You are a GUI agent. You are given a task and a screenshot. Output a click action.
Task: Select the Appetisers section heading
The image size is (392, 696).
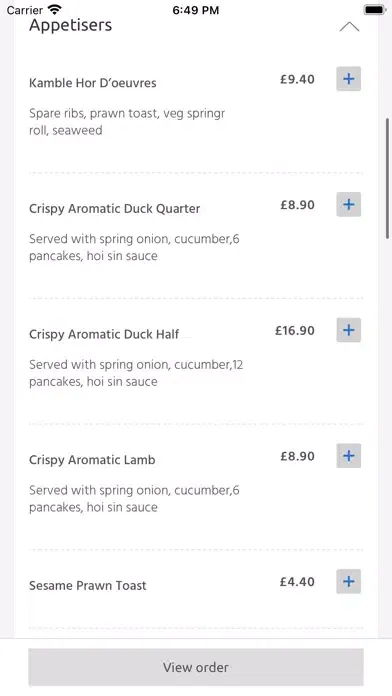pos(71,26)
